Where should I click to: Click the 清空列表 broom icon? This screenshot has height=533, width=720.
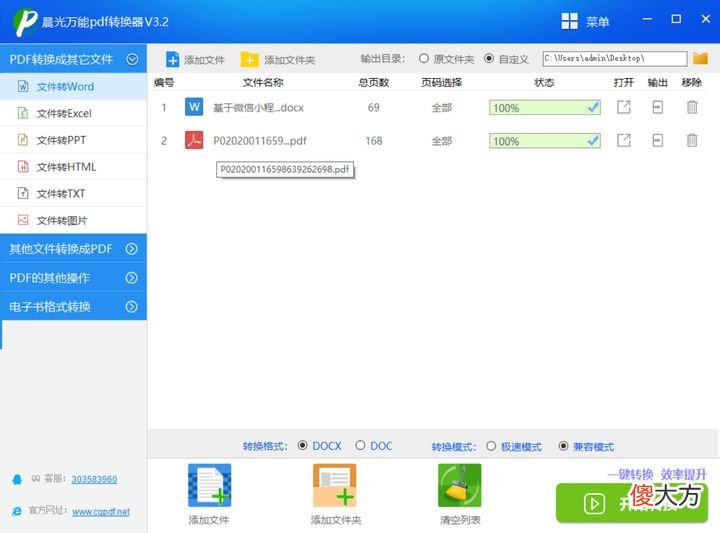tap(460, 485)
